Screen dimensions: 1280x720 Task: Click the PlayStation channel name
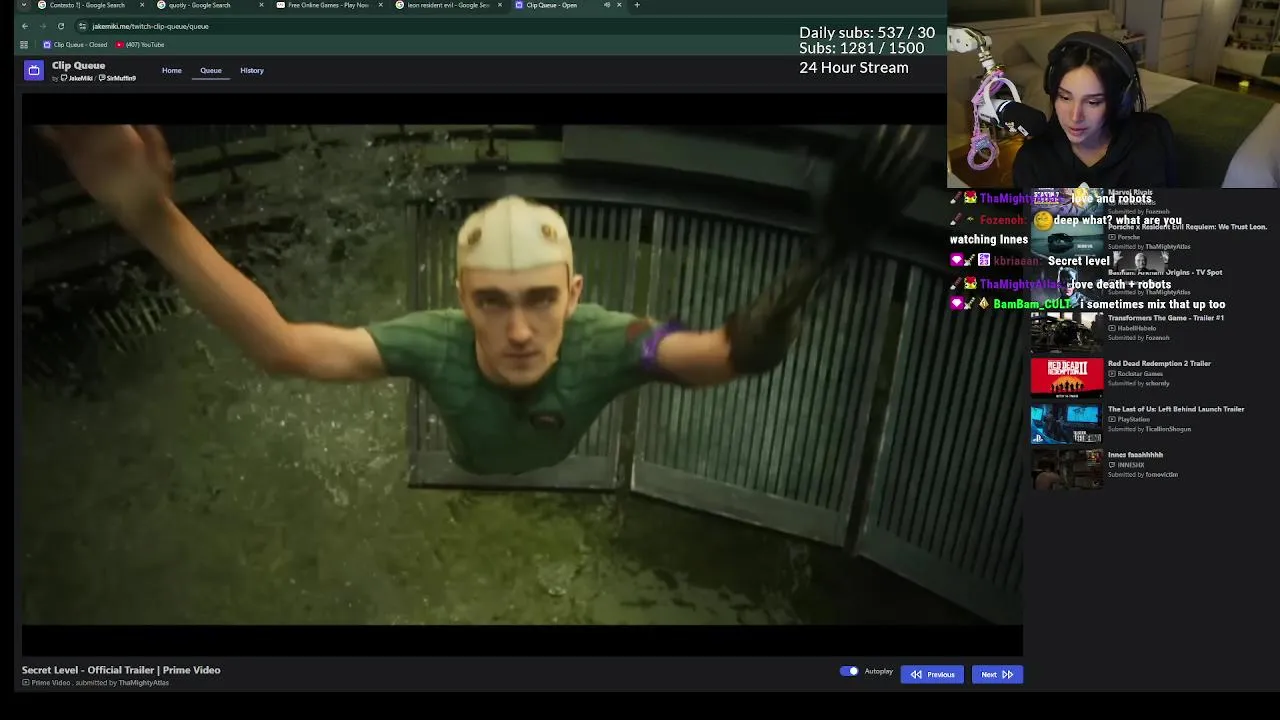tap(1133, 419)
